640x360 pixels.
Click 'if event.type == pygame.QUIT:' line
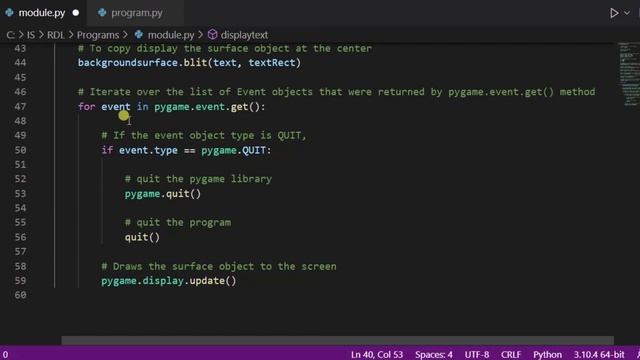[x=186, y=150]
